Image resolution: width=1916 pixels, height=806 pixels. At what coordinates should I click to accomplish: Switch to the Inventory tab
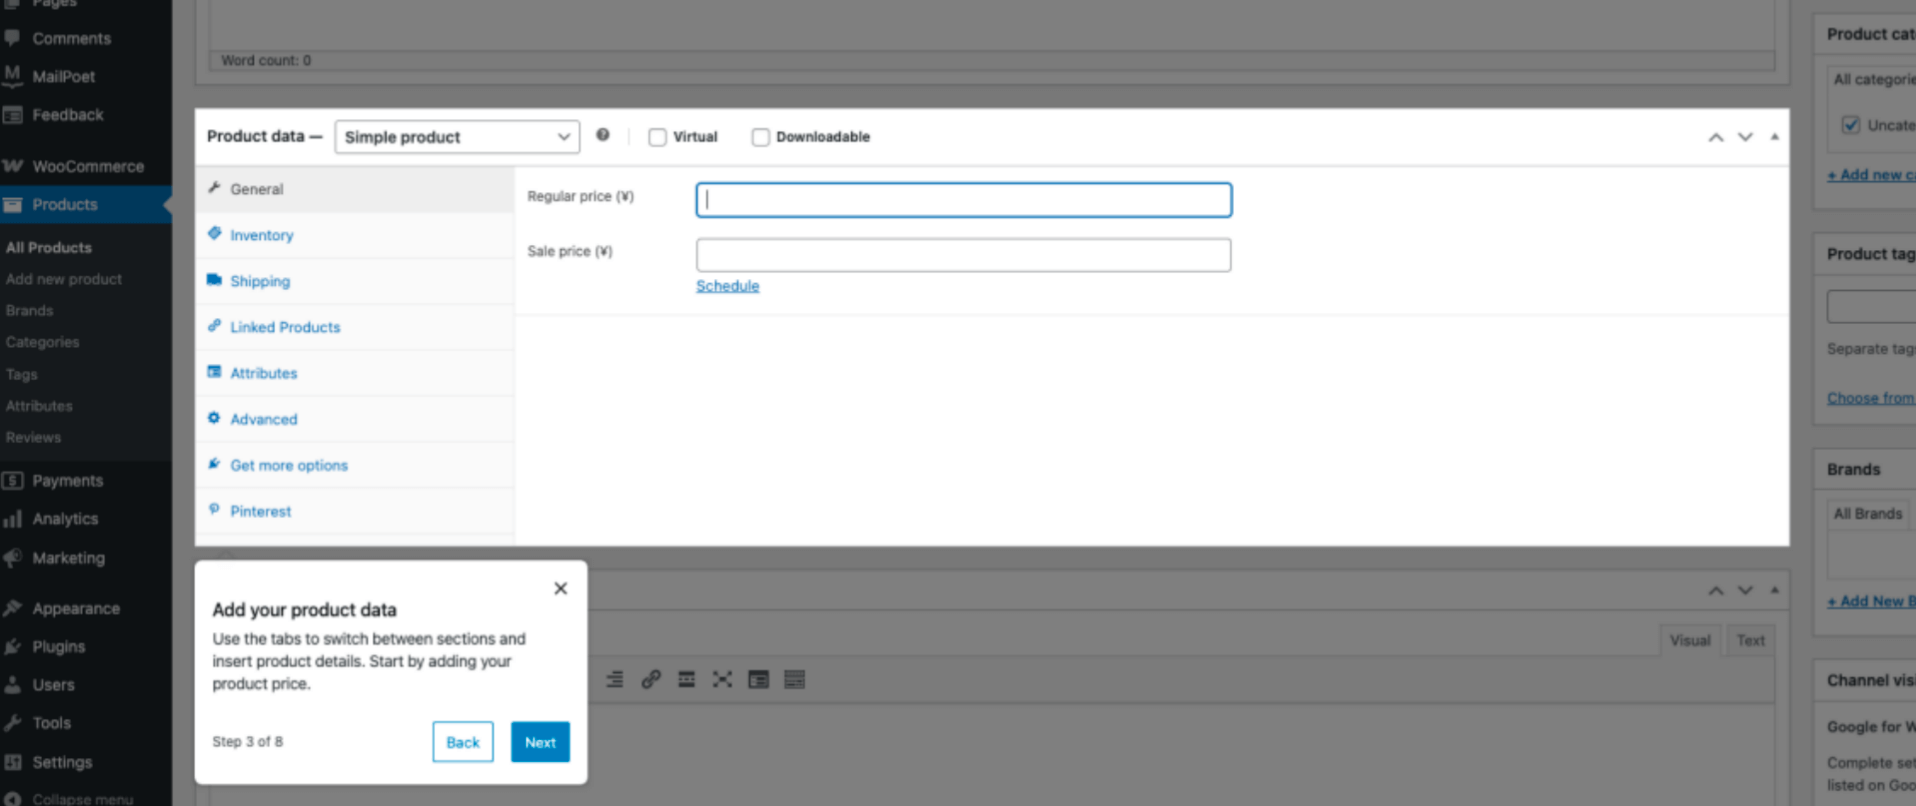click(x=261, y=235)
